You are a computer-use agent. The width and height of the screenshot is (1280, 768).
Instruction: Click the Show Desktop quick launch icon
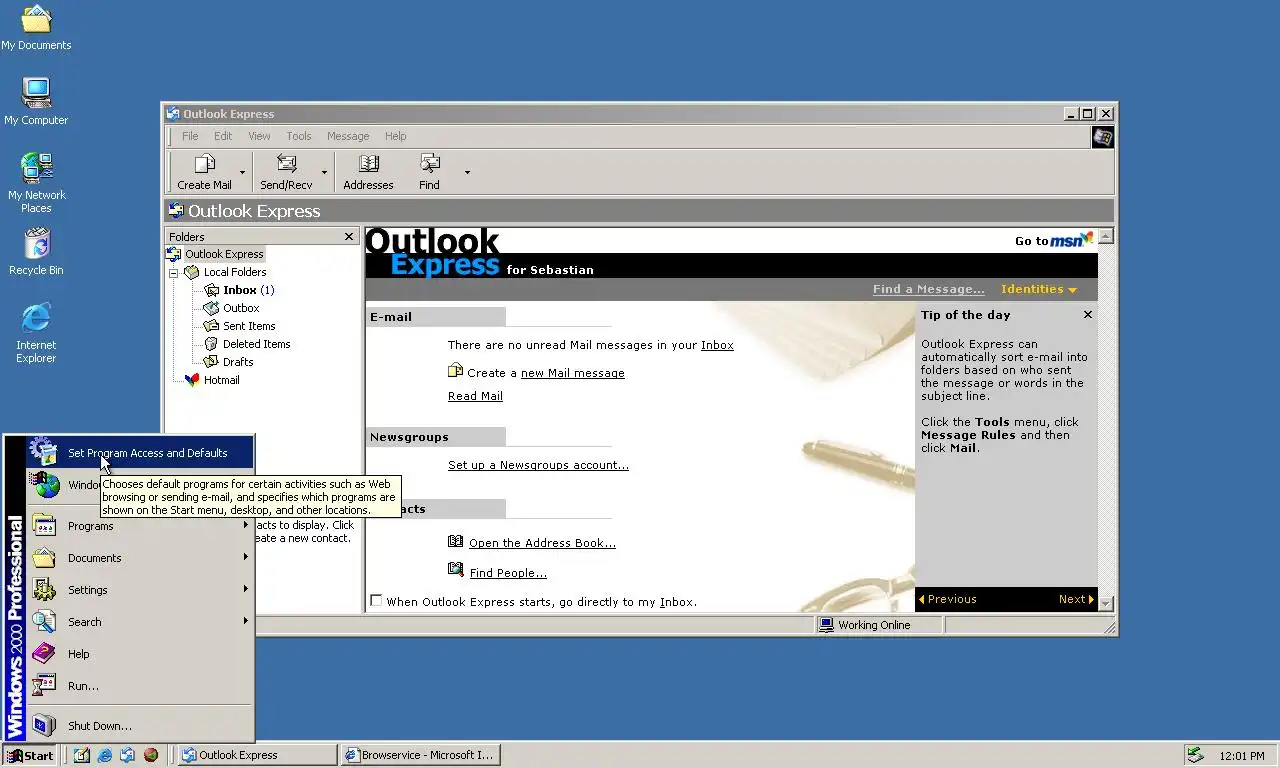tap(82, 755)
